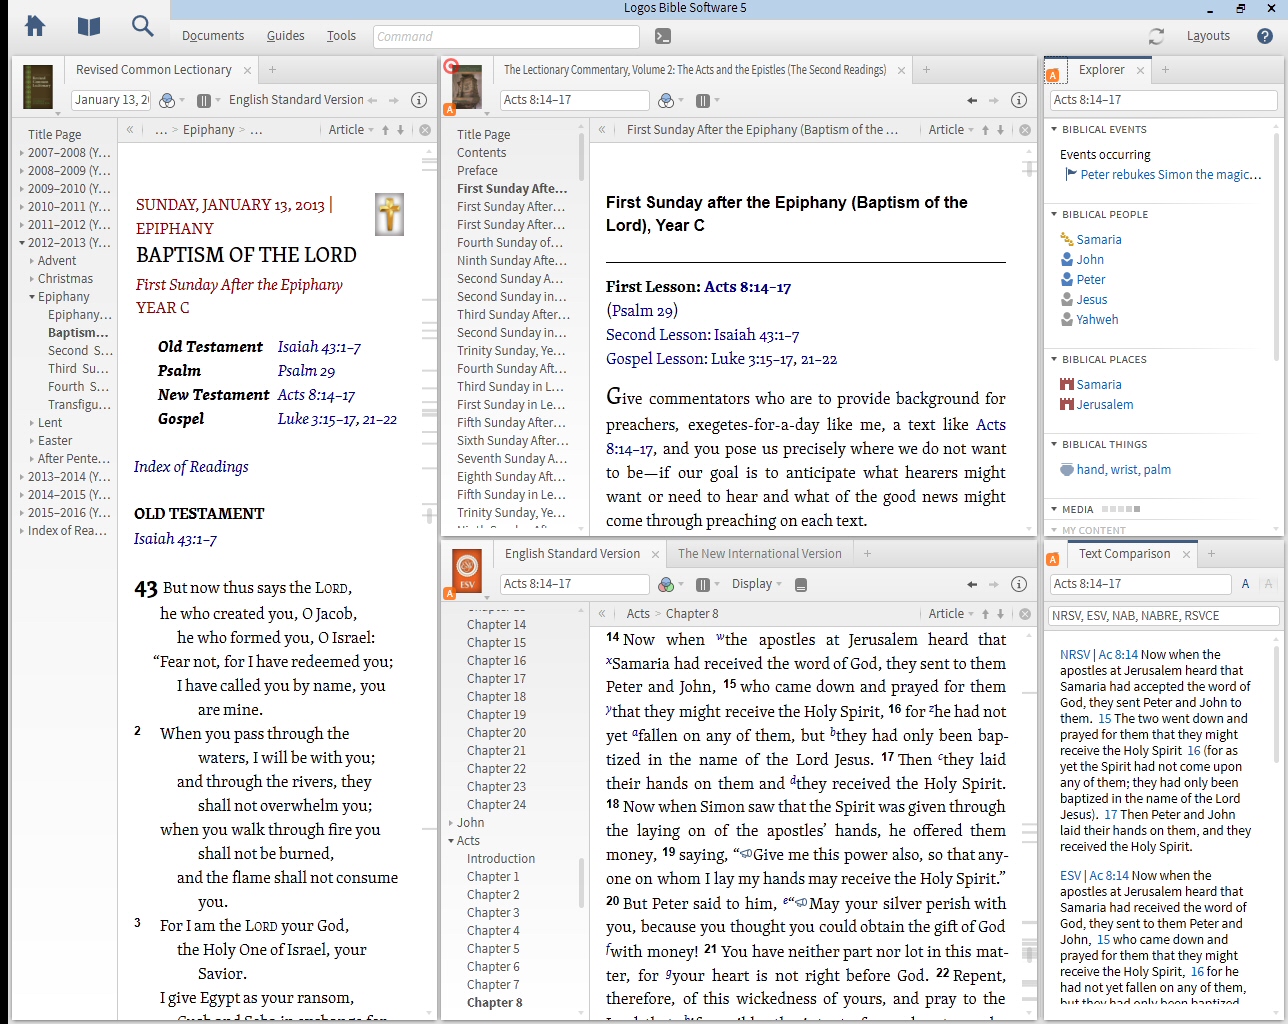Collapse the Epiphany tree node
This screenshot has width=1288, height=1024.
pos(32,297)
